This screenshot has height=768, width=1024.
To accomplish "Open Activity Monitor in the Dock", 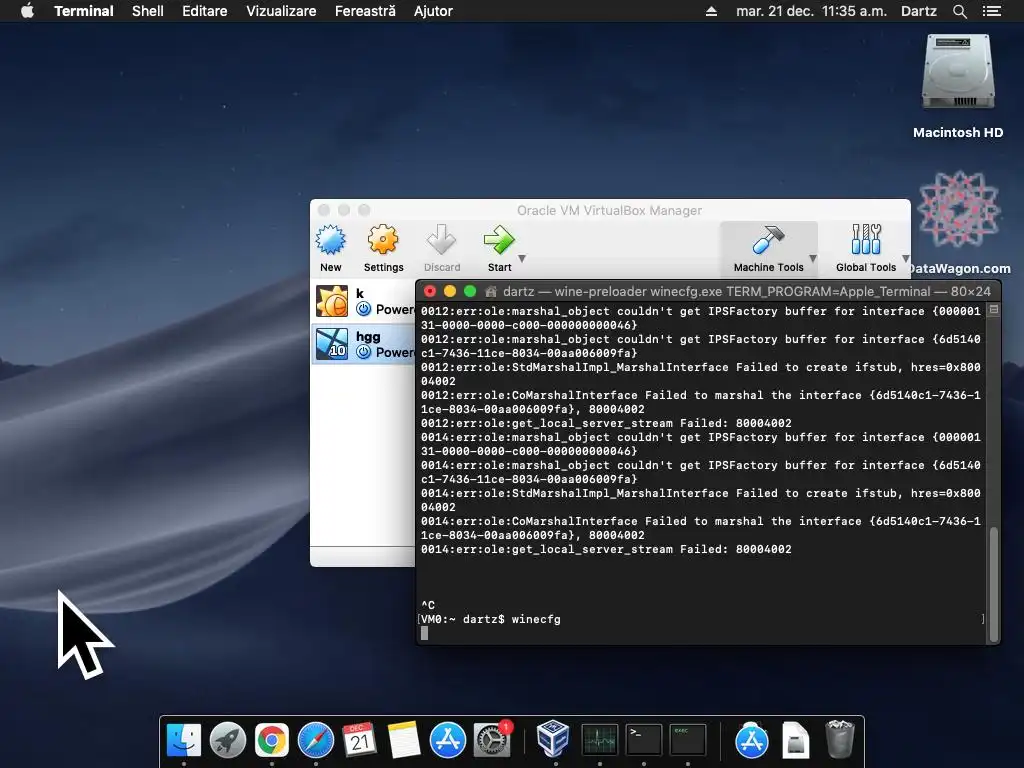I will pyautogui.click(x=600, y=741).
